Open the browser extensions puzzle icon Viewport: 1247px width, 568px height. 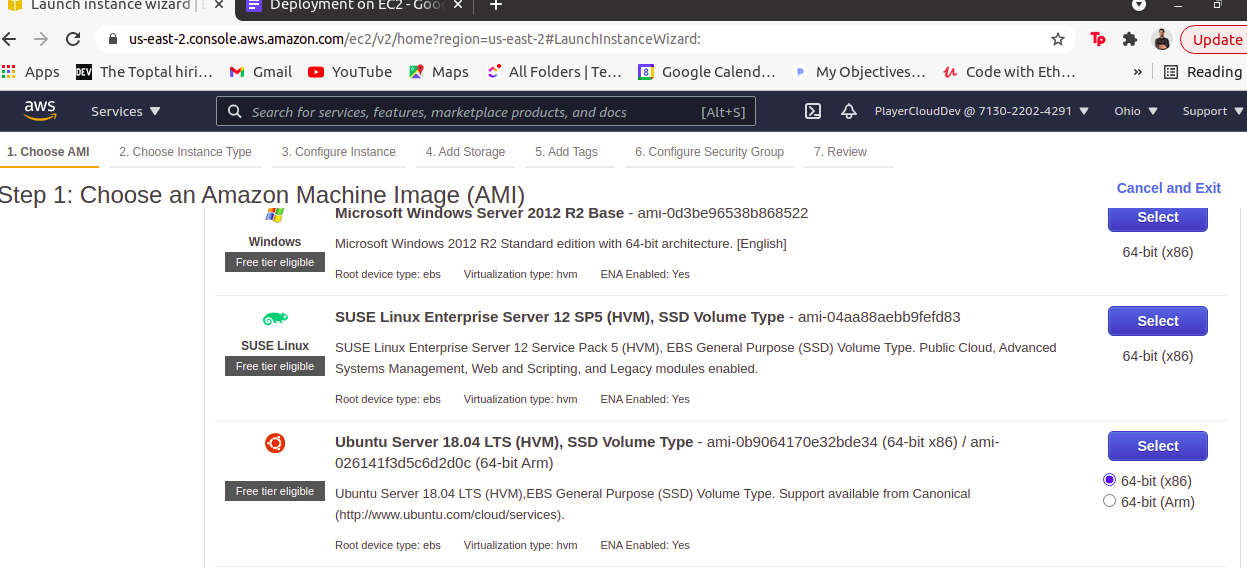[x=1130, y=39]
